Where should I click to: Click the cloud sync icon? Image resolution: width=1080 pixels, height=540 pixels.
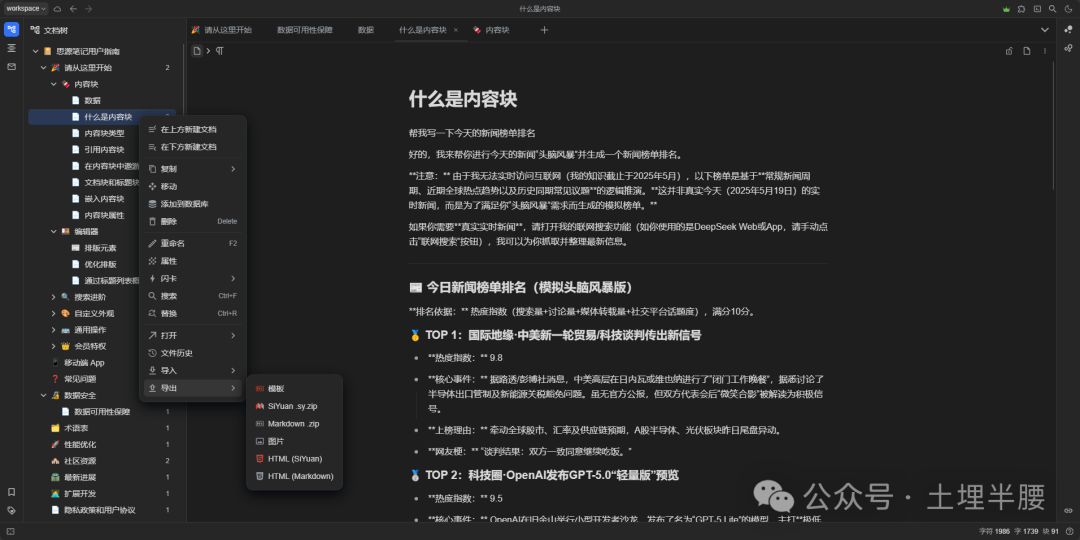(57, 8)
